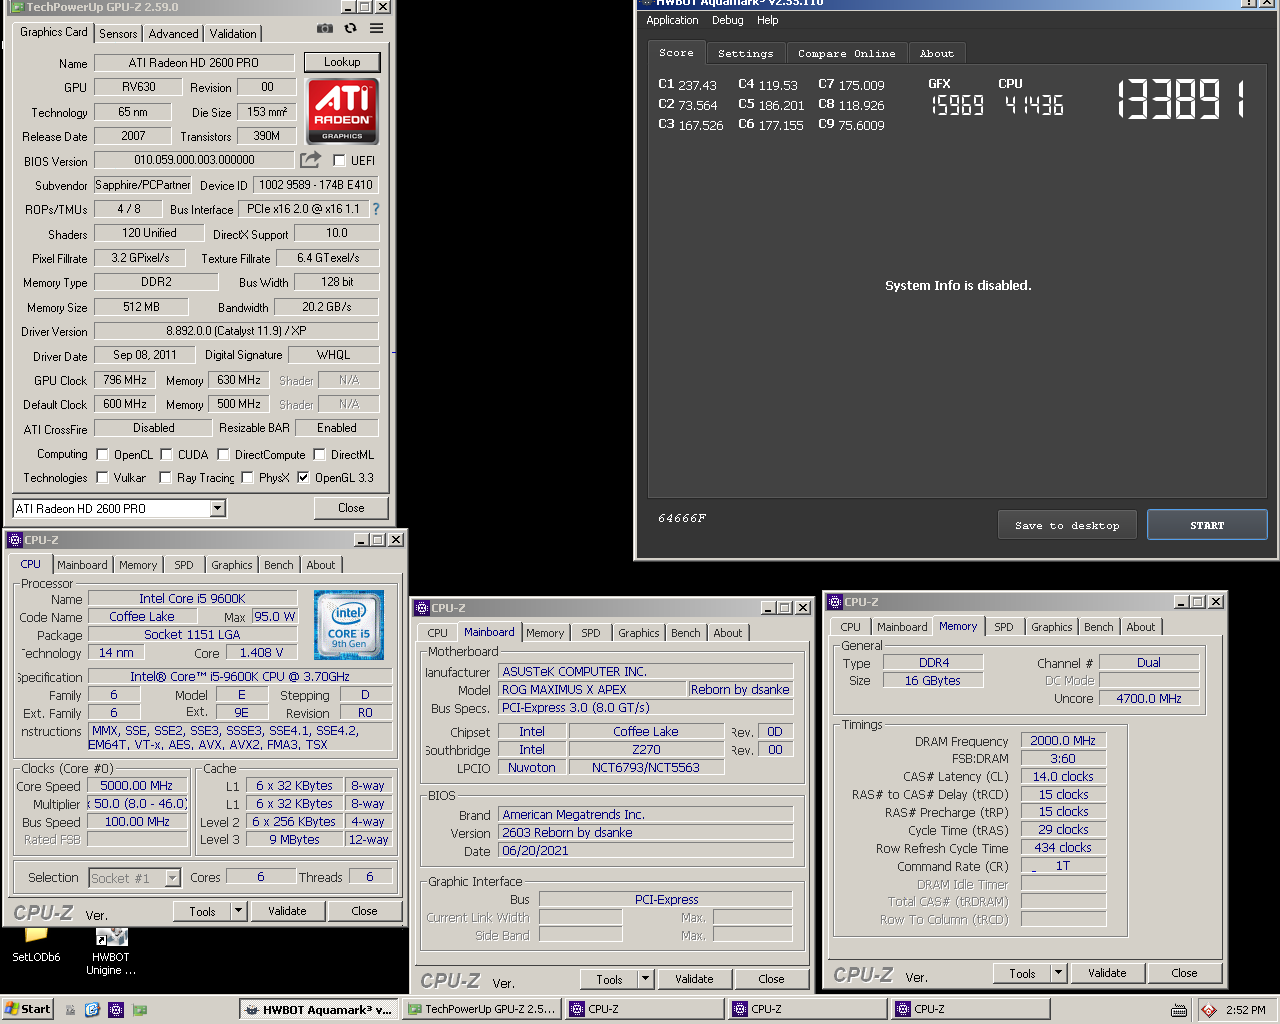
Task: Click Validate in CPU-Z Memory window
Action: coord(1107,973)
